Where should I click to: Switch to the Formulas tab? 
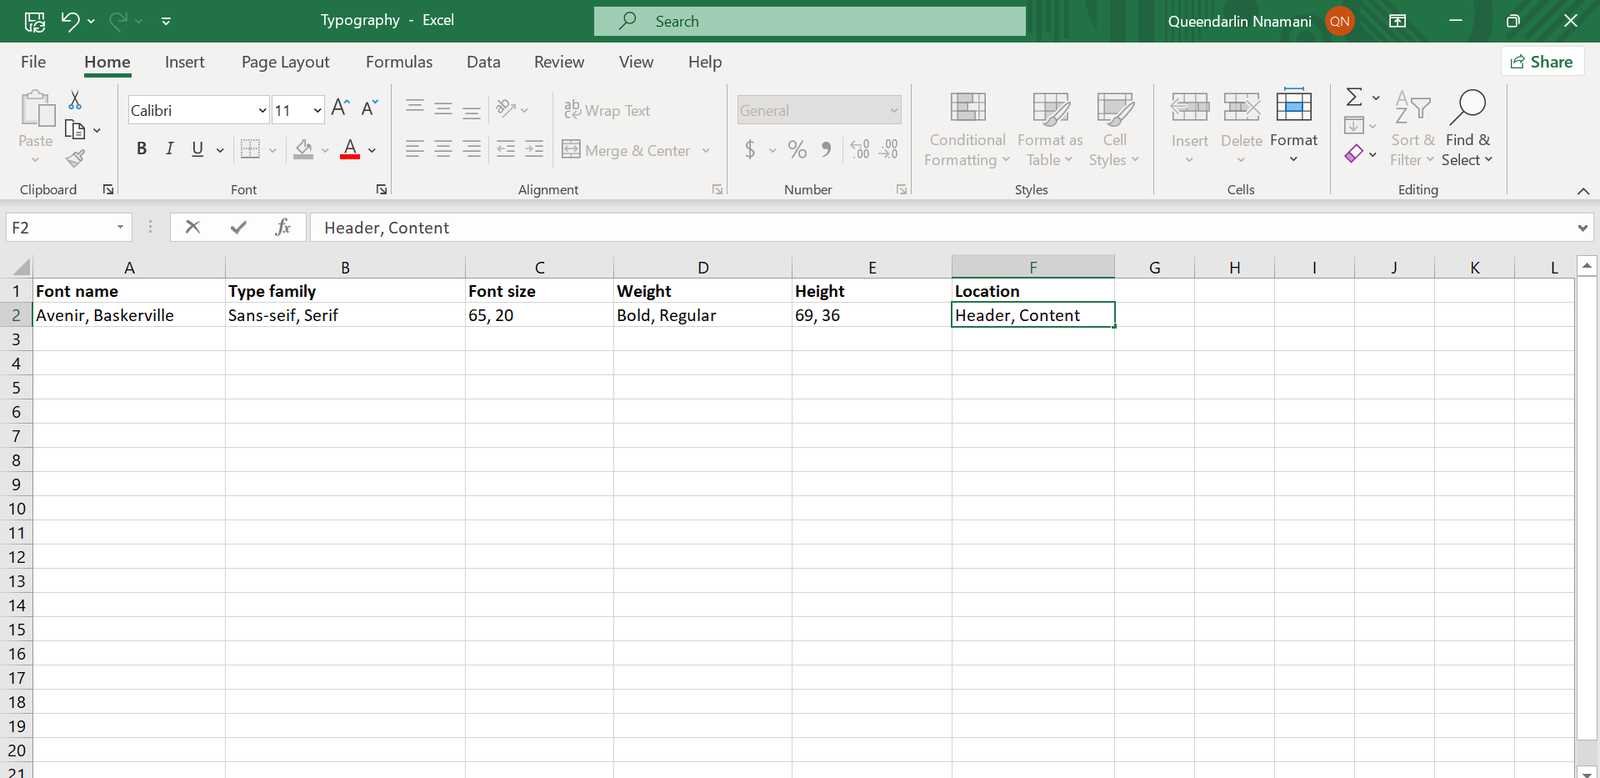pyautogui.click(x=399, y=62)
